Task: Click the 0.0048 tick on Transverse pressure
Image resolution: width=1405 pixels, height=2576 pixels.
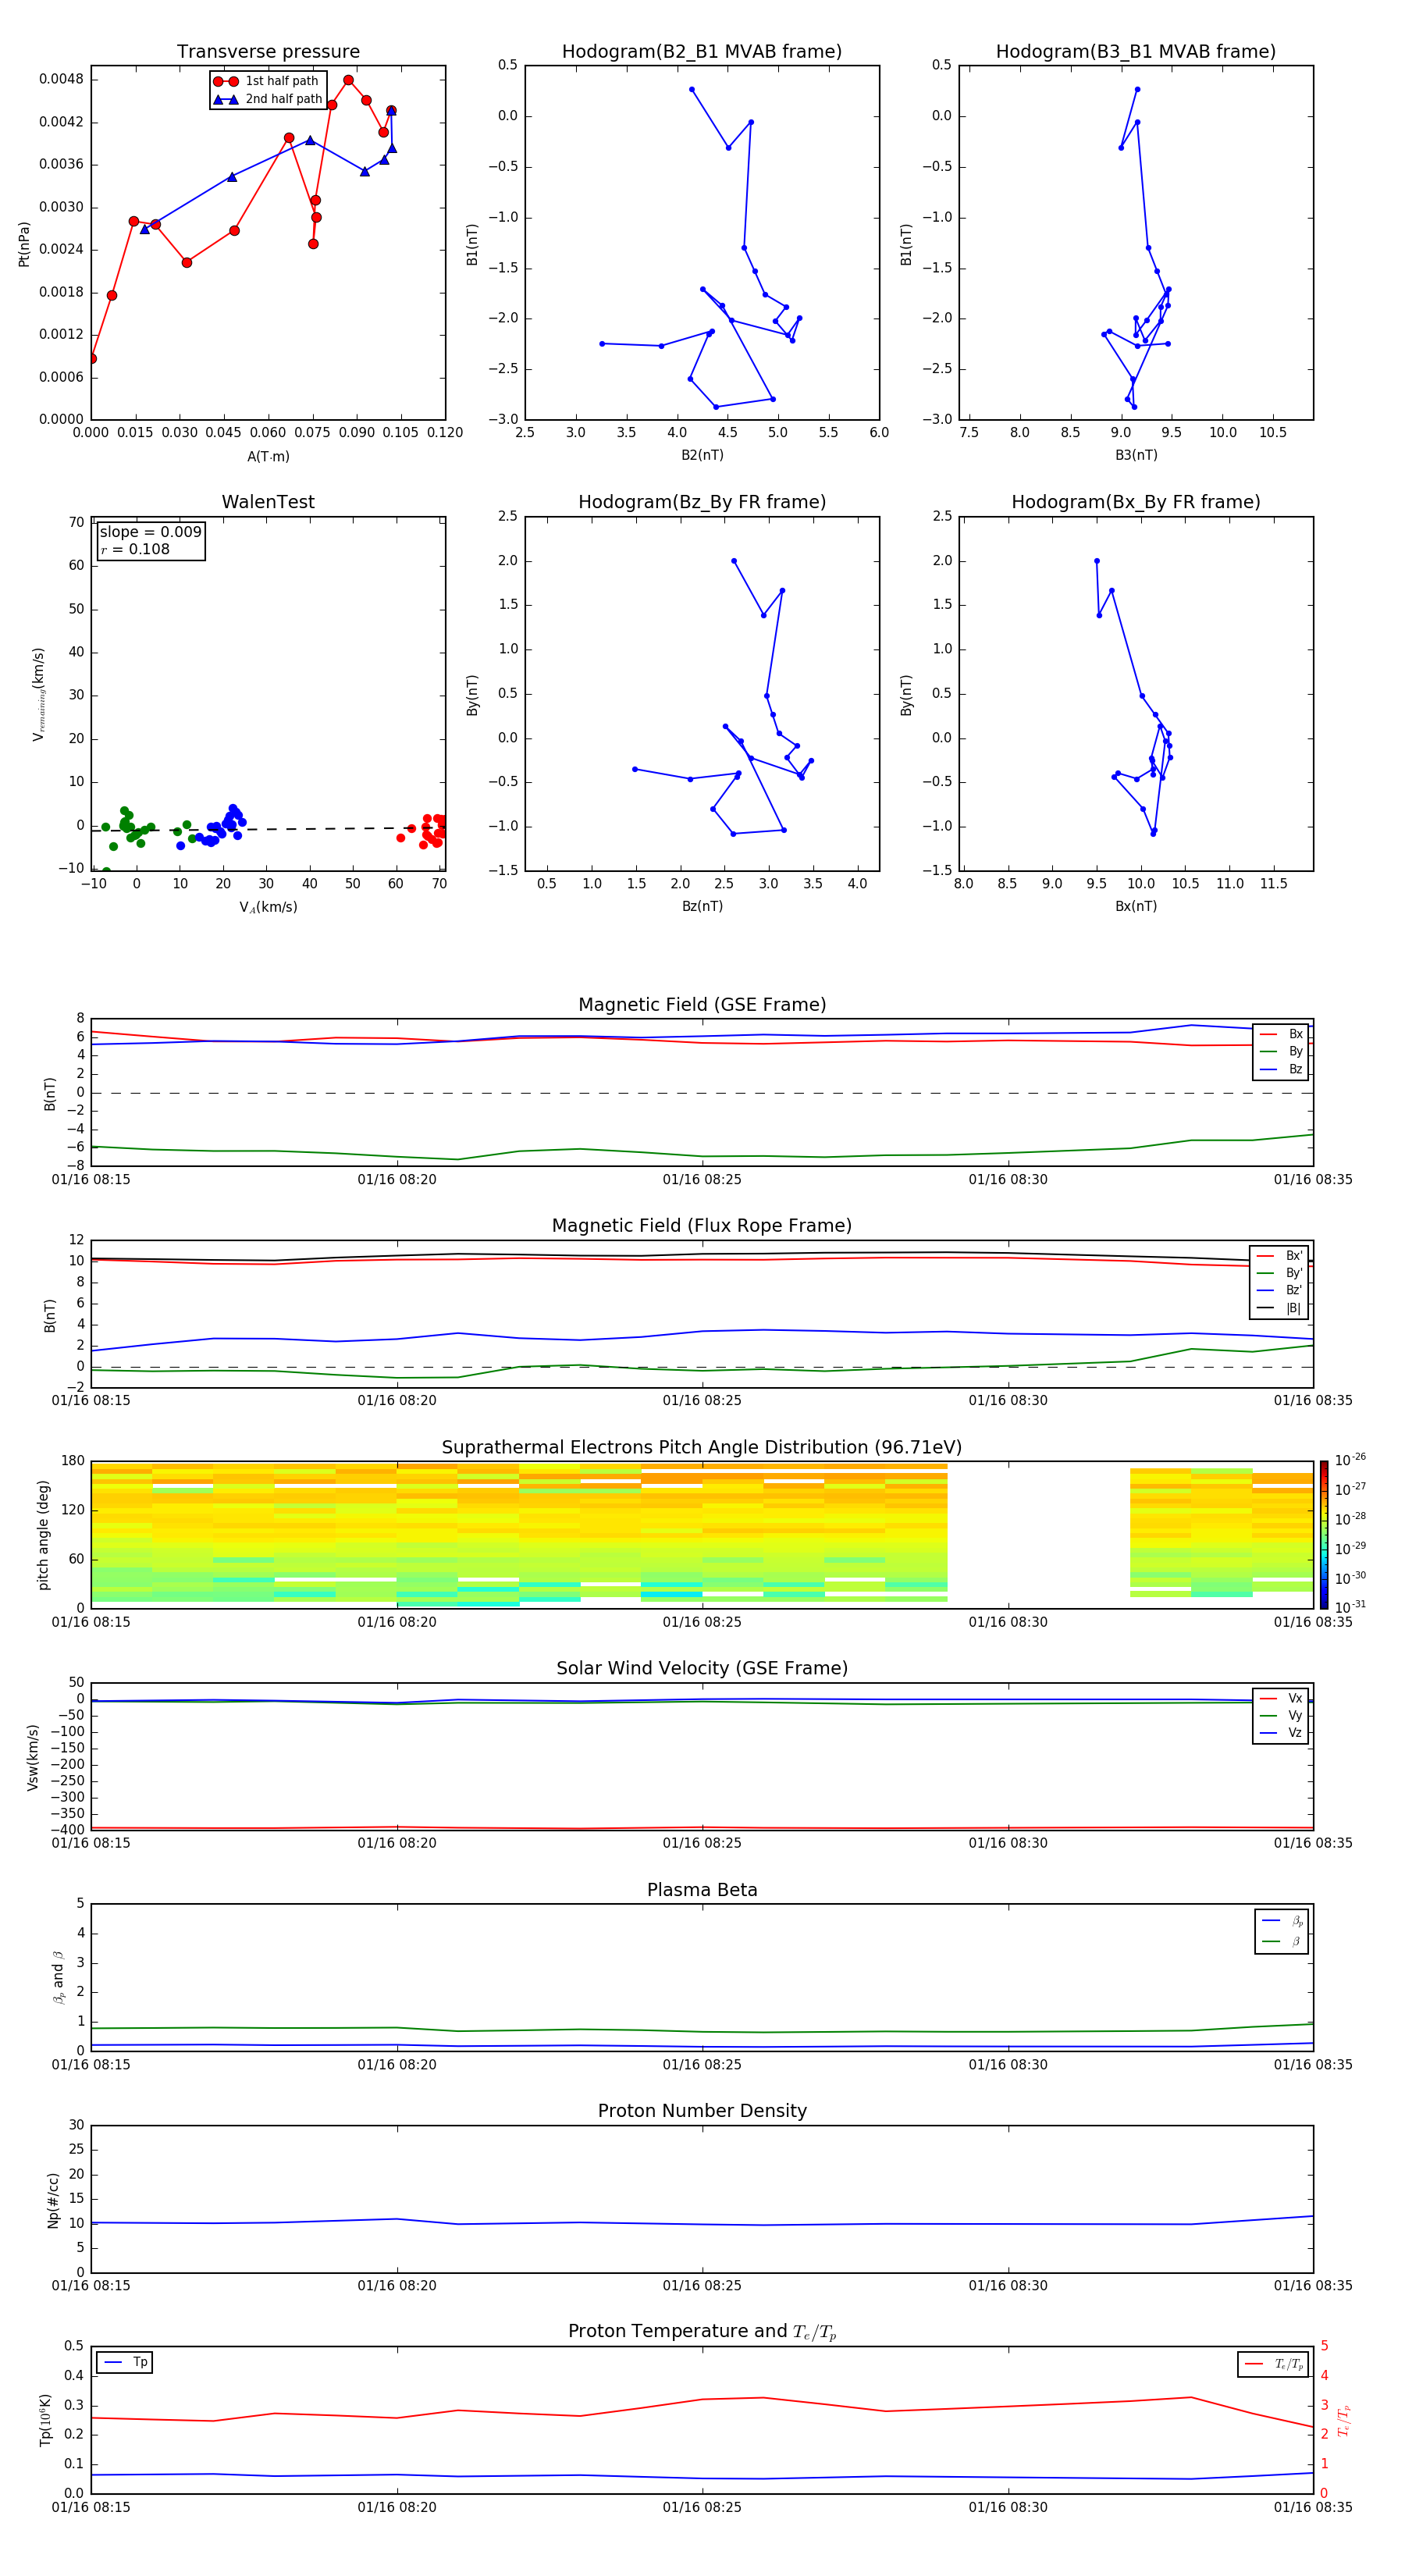Action: pyautogui.click(x=61, y=79)
